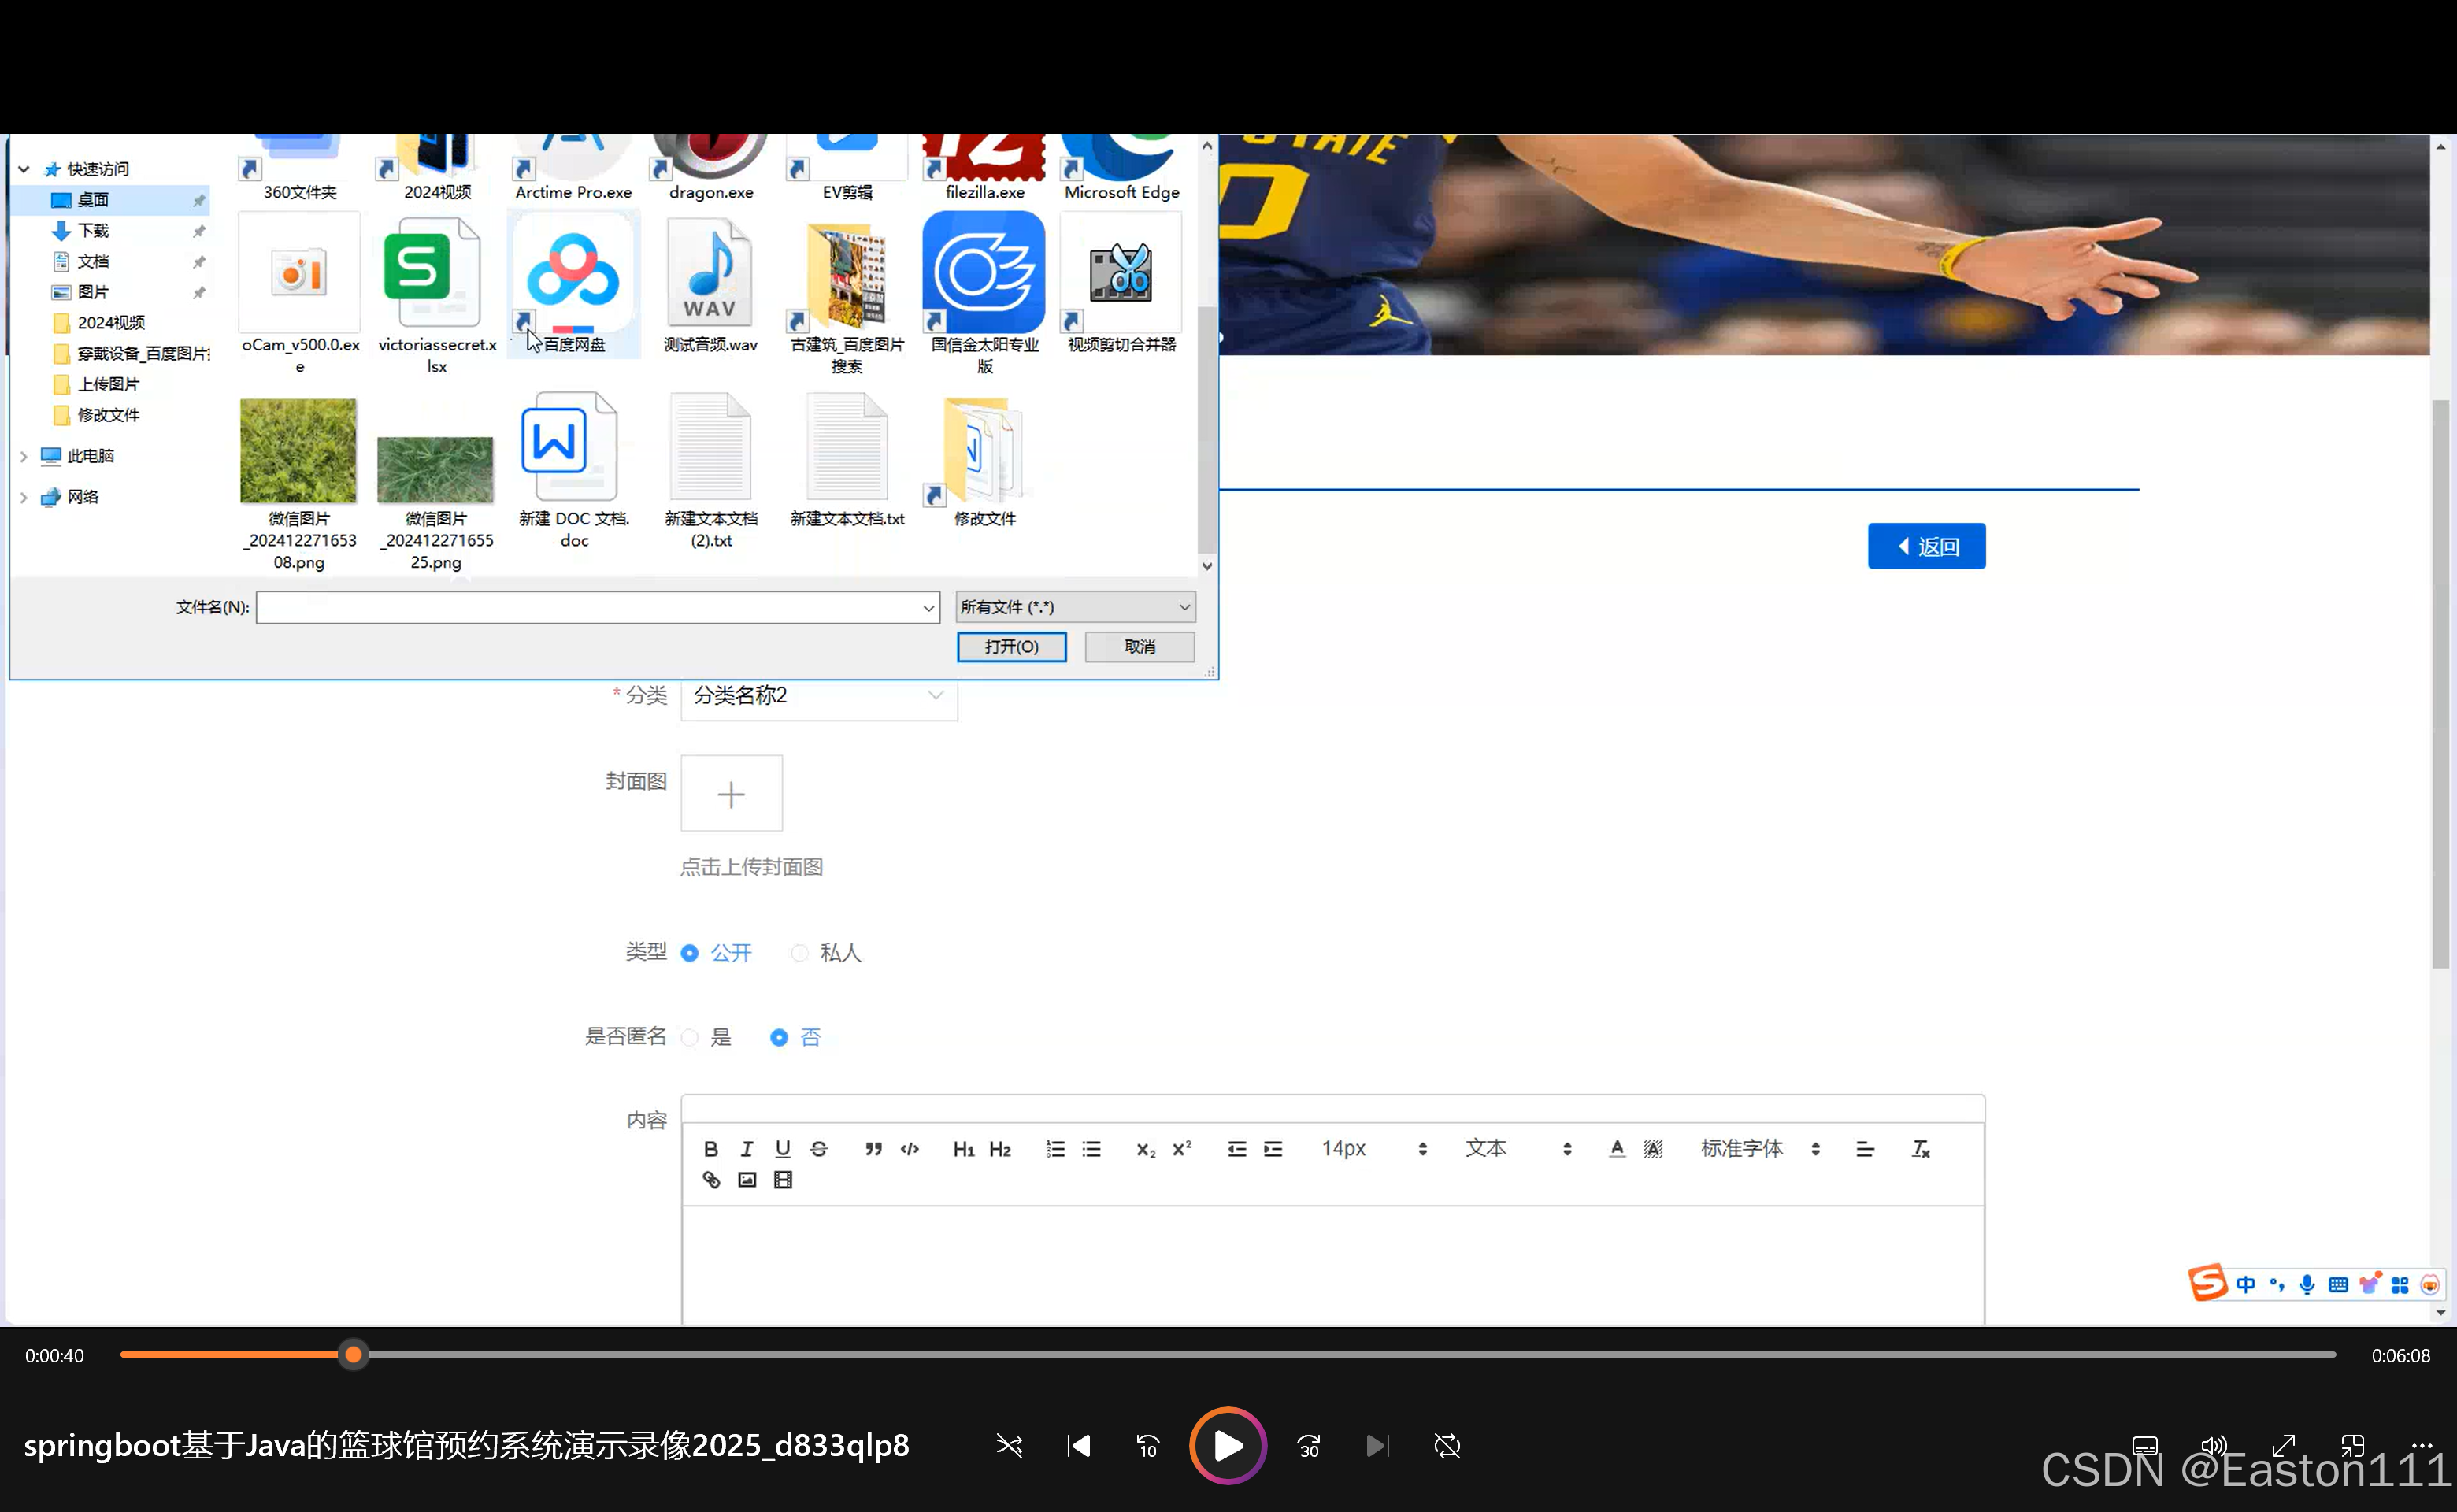This screenshot has height=1512, width=2457.
Task: Select 是 for the 是否匿名 option
Action: click(x=689, y=1037)
